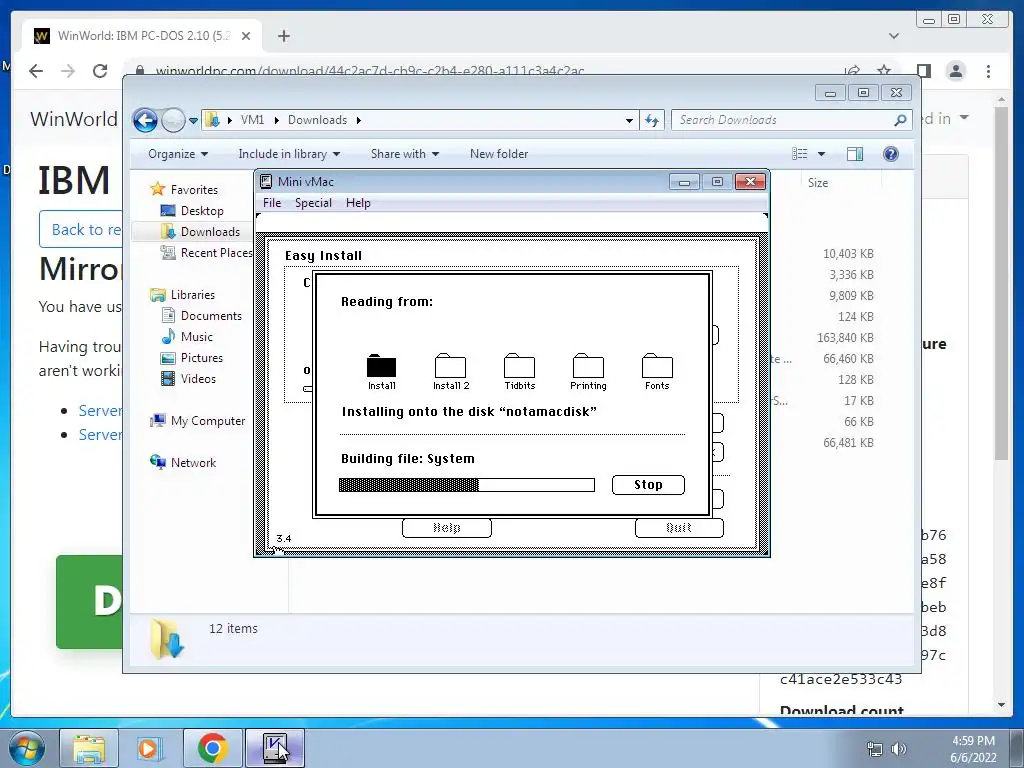This screenshot has height=768, width=1024.
Task: Click the Mini vMac title bar icon
Action: pyautogui.click(x=266, y=182)
